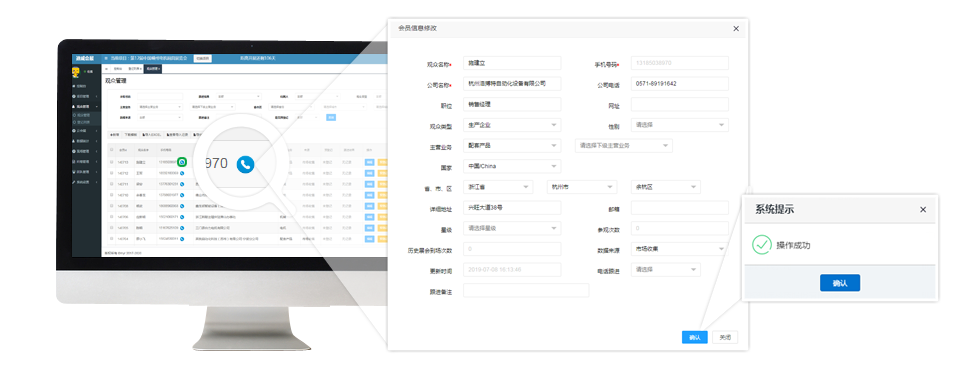Click the phone icon in last table row
The height and width of the screenshot is (371, 980).
[182, 239]
